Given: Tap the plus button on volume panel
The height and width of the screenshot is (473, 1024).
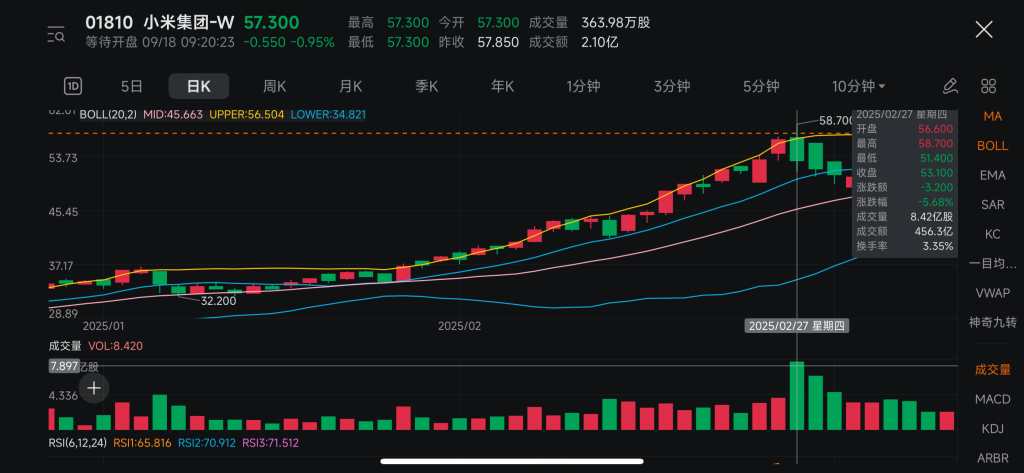Looking at the screenshot, I should click(94, 387).
